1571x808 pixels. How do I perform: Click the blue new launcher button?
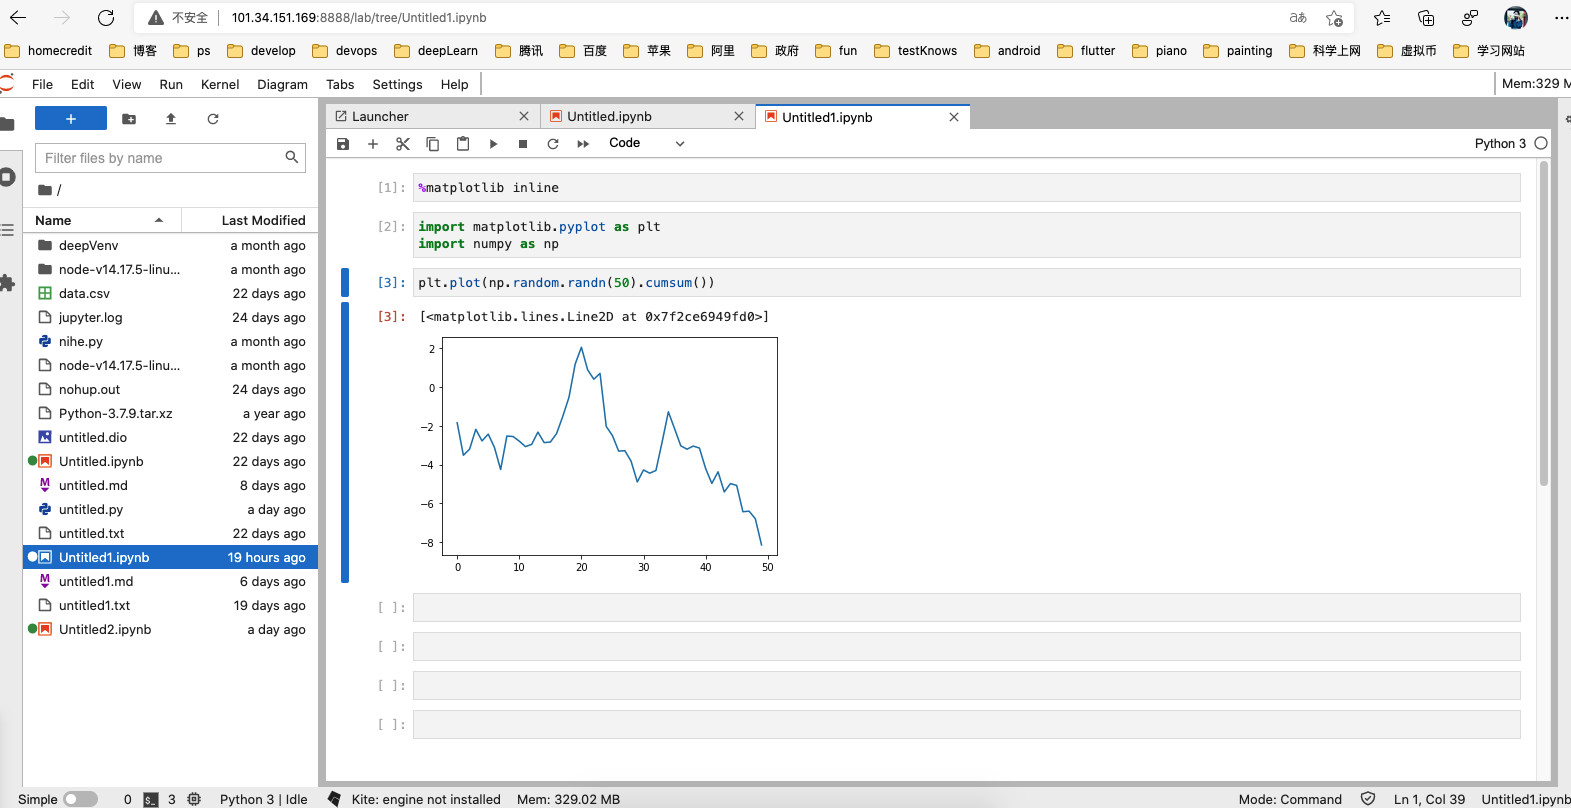(x=71, y=119)
